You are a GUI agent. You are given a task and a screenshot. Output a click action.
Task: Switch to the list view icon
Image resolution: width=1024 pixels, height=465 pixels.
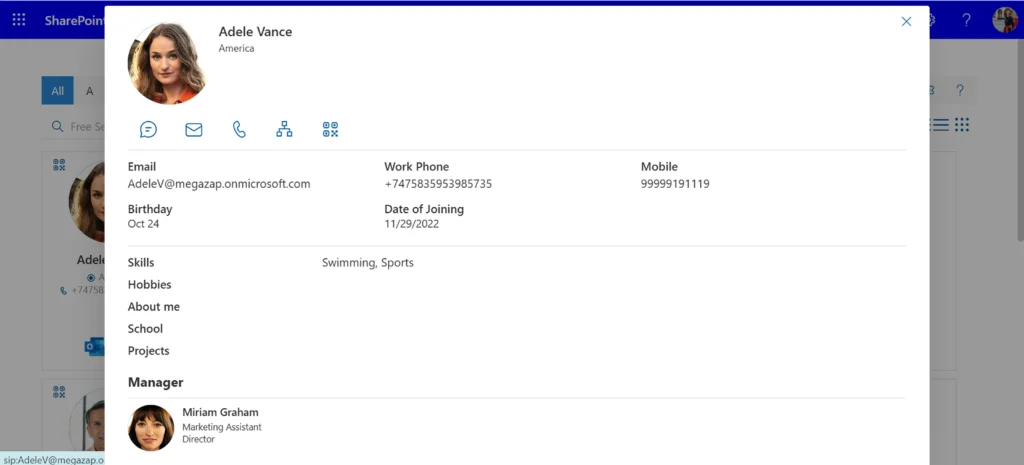click(940, 125)
